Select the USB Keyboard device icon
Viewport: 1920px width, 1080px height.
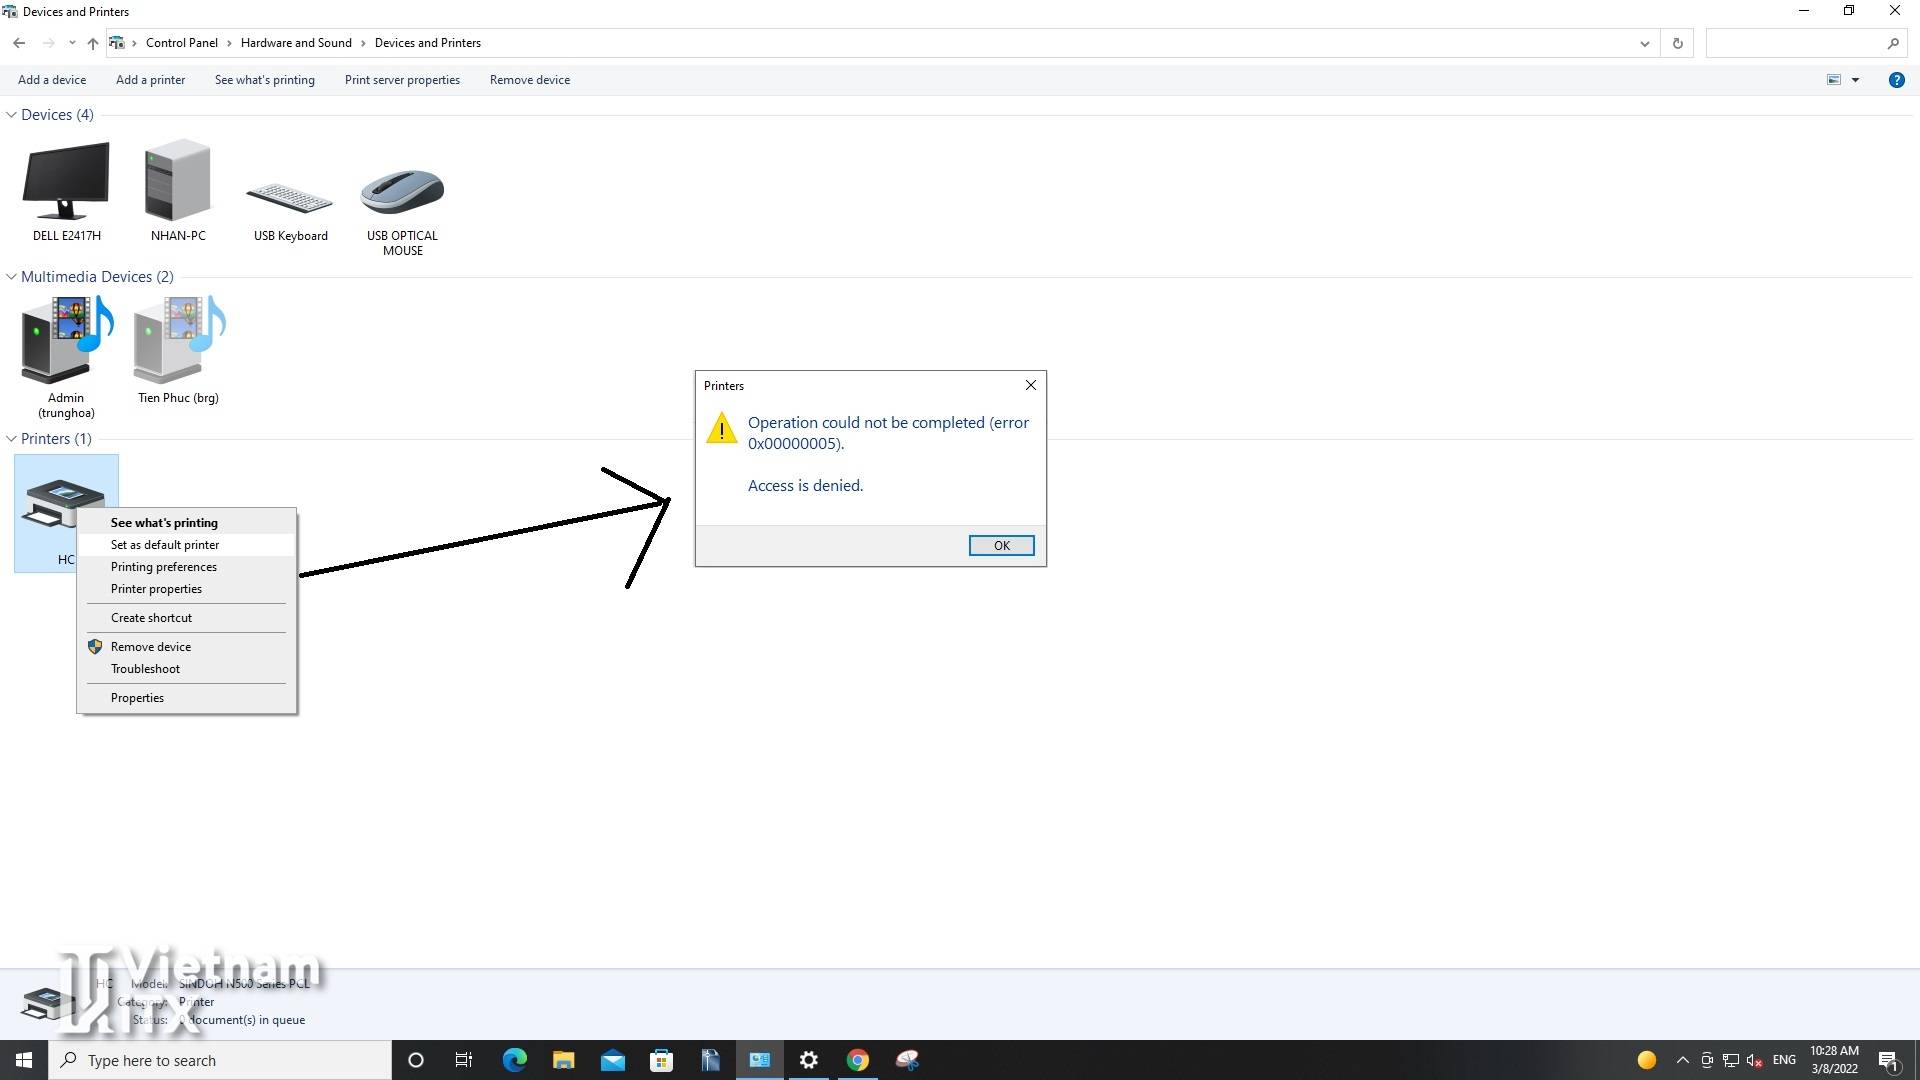click(x=290, y=198)
